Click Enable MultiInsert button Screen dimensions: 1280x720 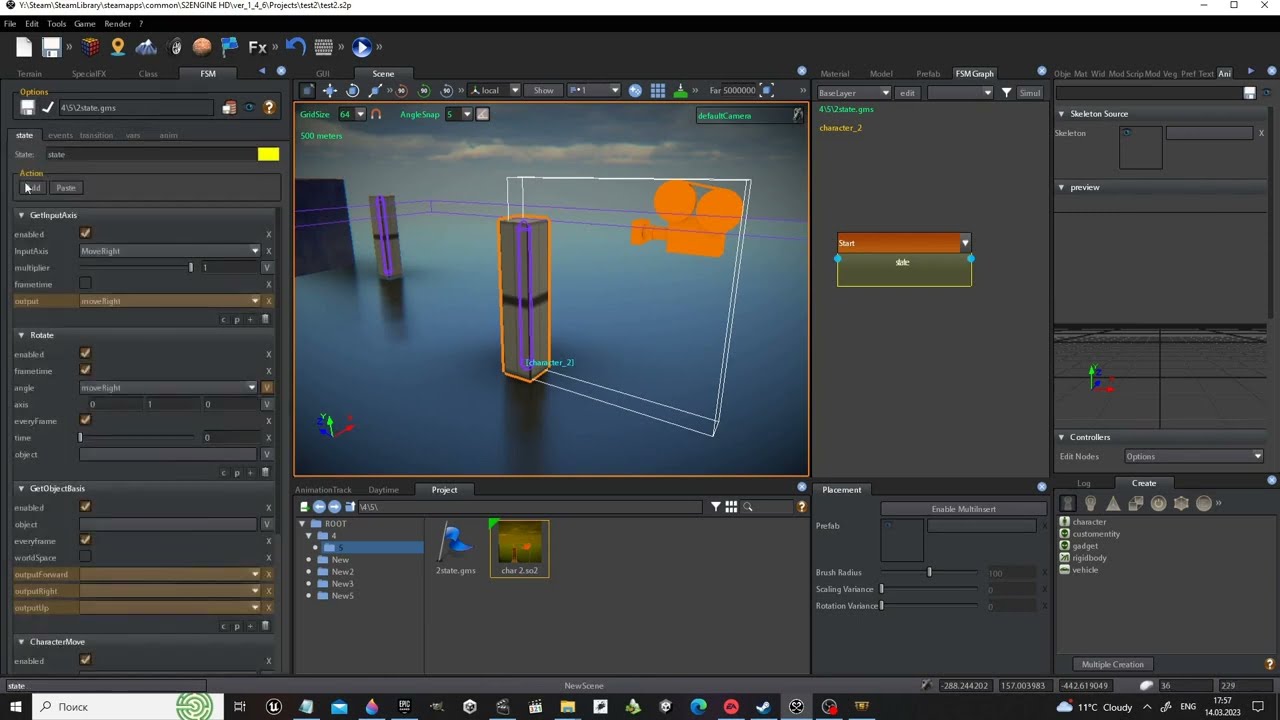[963, 509]
